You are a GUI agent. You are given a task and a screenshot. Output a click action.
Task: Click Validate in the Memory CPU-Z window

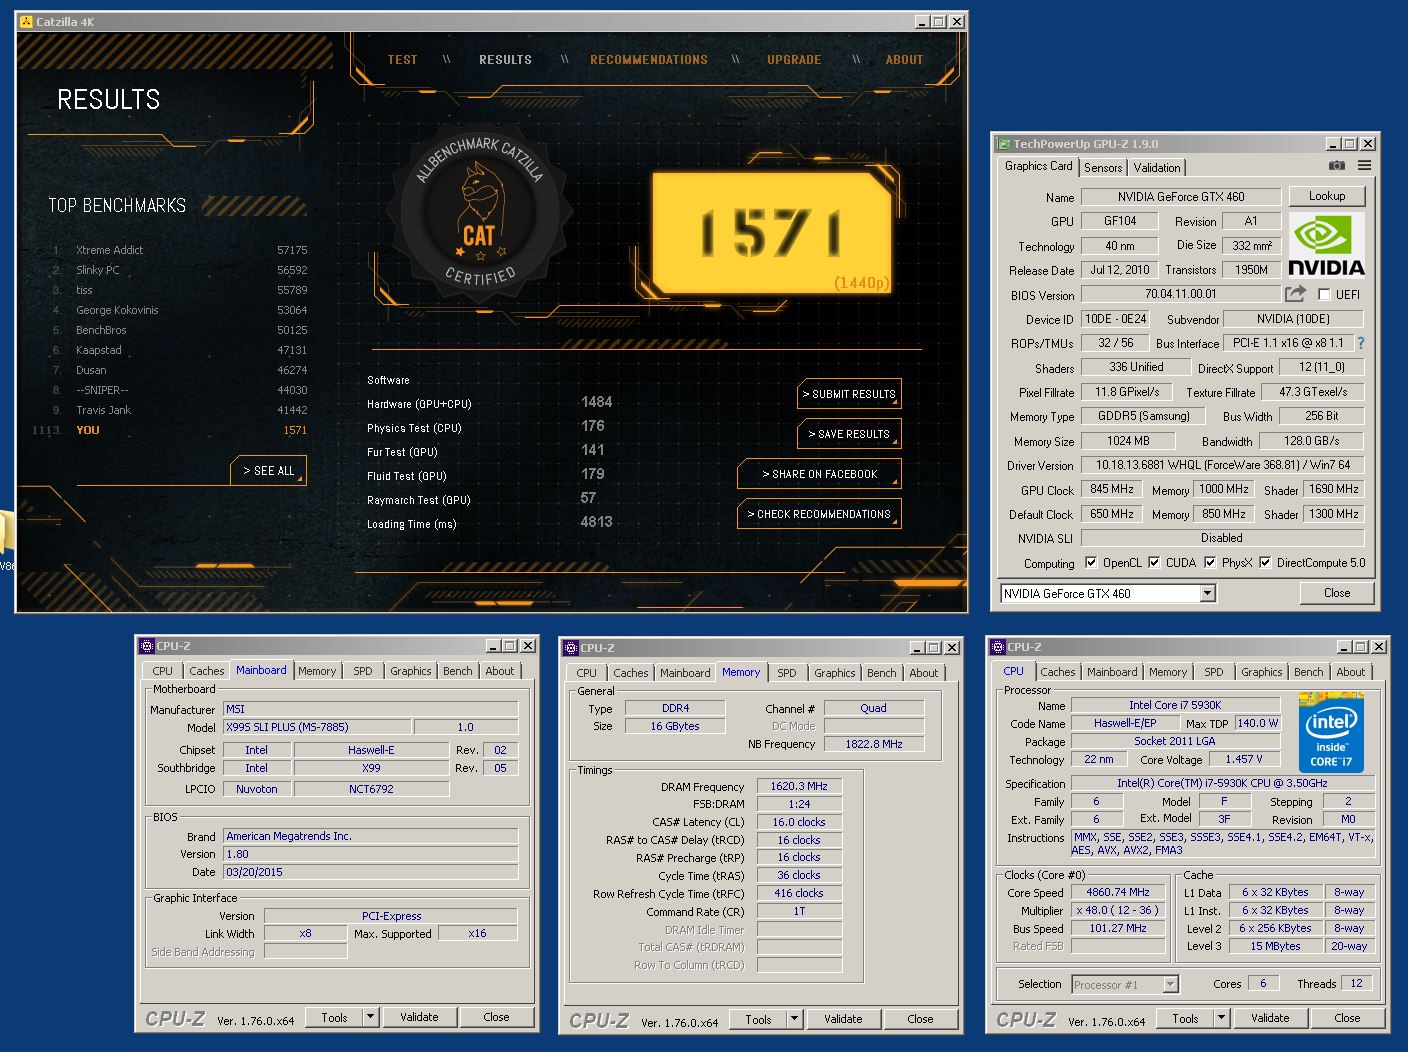point(843,1019)
